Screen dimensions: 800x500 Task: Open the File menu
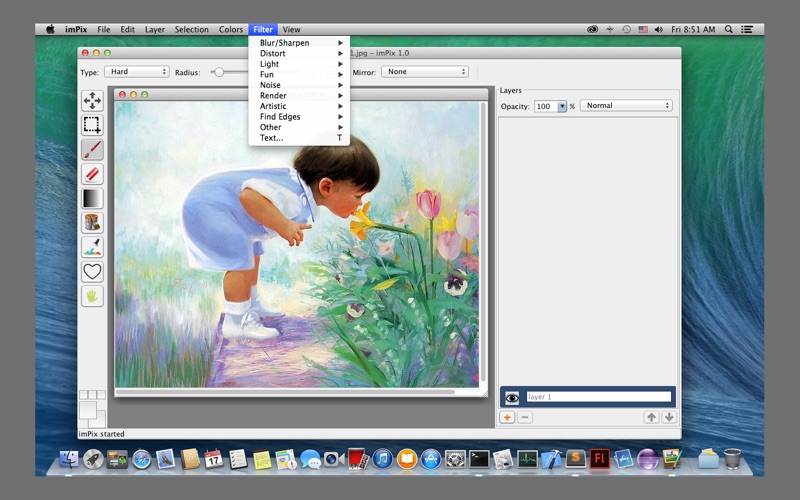pyautogui.click(x=104, y=30)
